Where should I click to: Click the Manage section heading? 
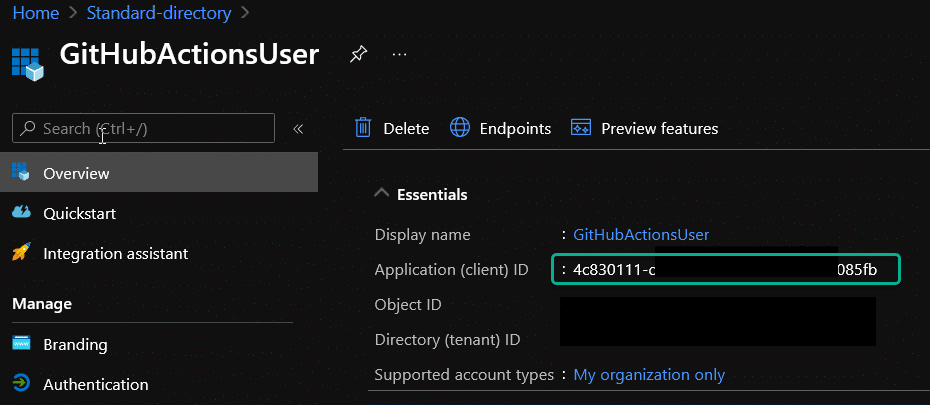pyautogui.click(x=42, y=304)
